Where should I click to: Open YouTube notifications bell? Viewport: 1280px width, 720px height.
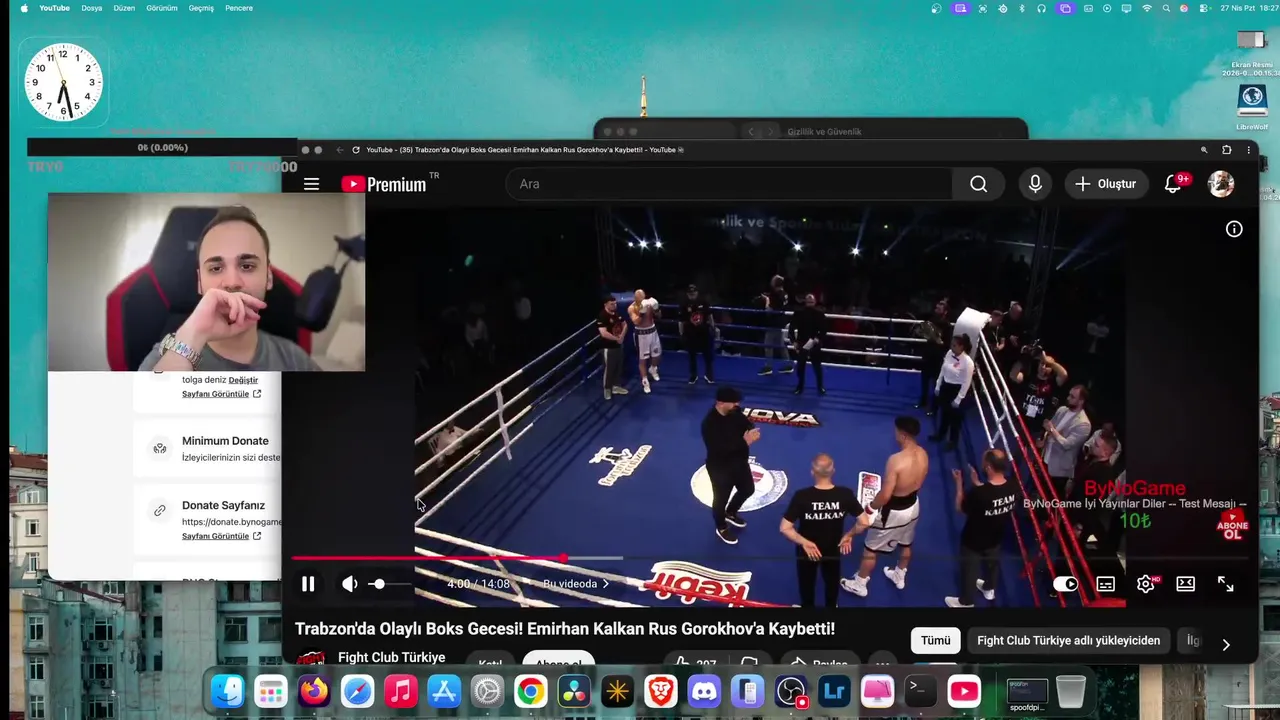(x=1173, y=184)
